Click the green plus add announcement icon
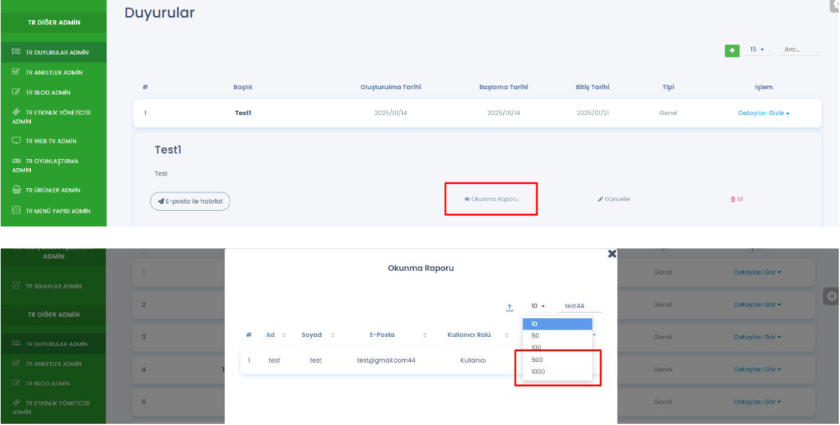The width and height of the screenshot is (840, 425). (x=732, y=49)
